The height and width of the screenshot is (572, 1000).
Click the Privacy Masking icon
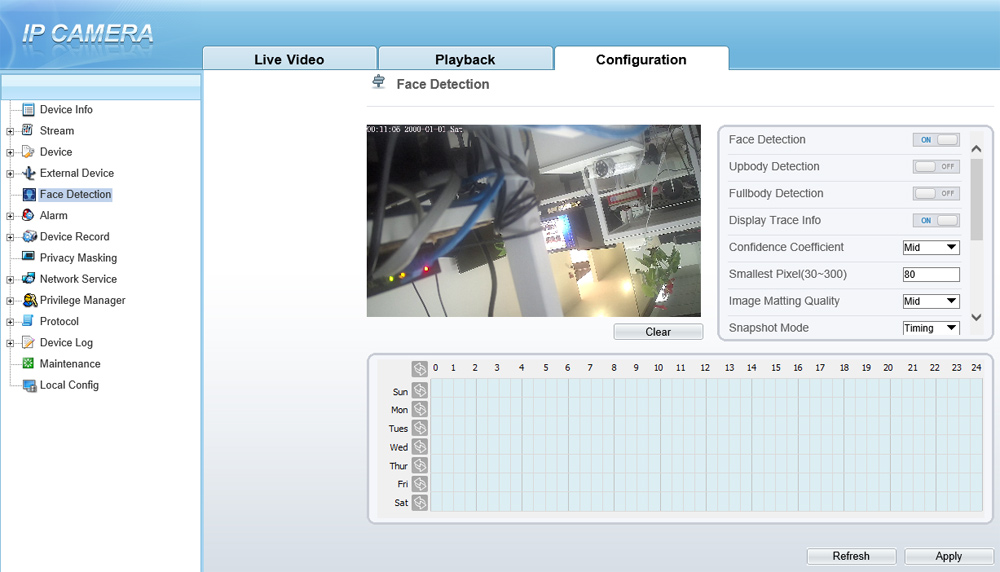point(28,257)
